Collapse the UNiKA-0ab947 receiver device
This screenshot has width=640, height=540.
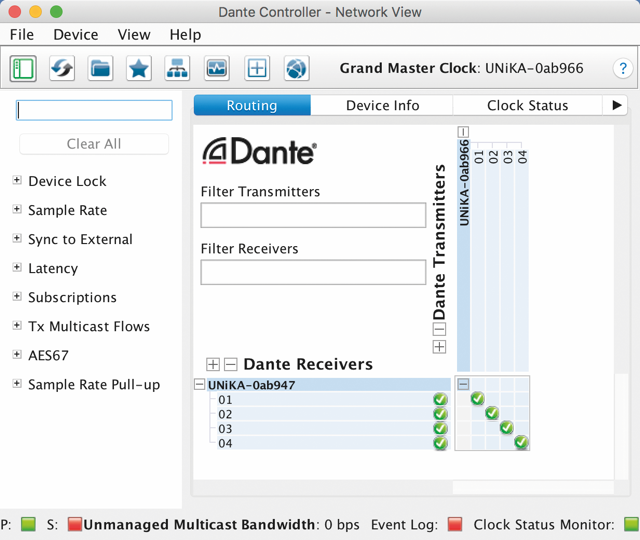(x=199, y=384)
